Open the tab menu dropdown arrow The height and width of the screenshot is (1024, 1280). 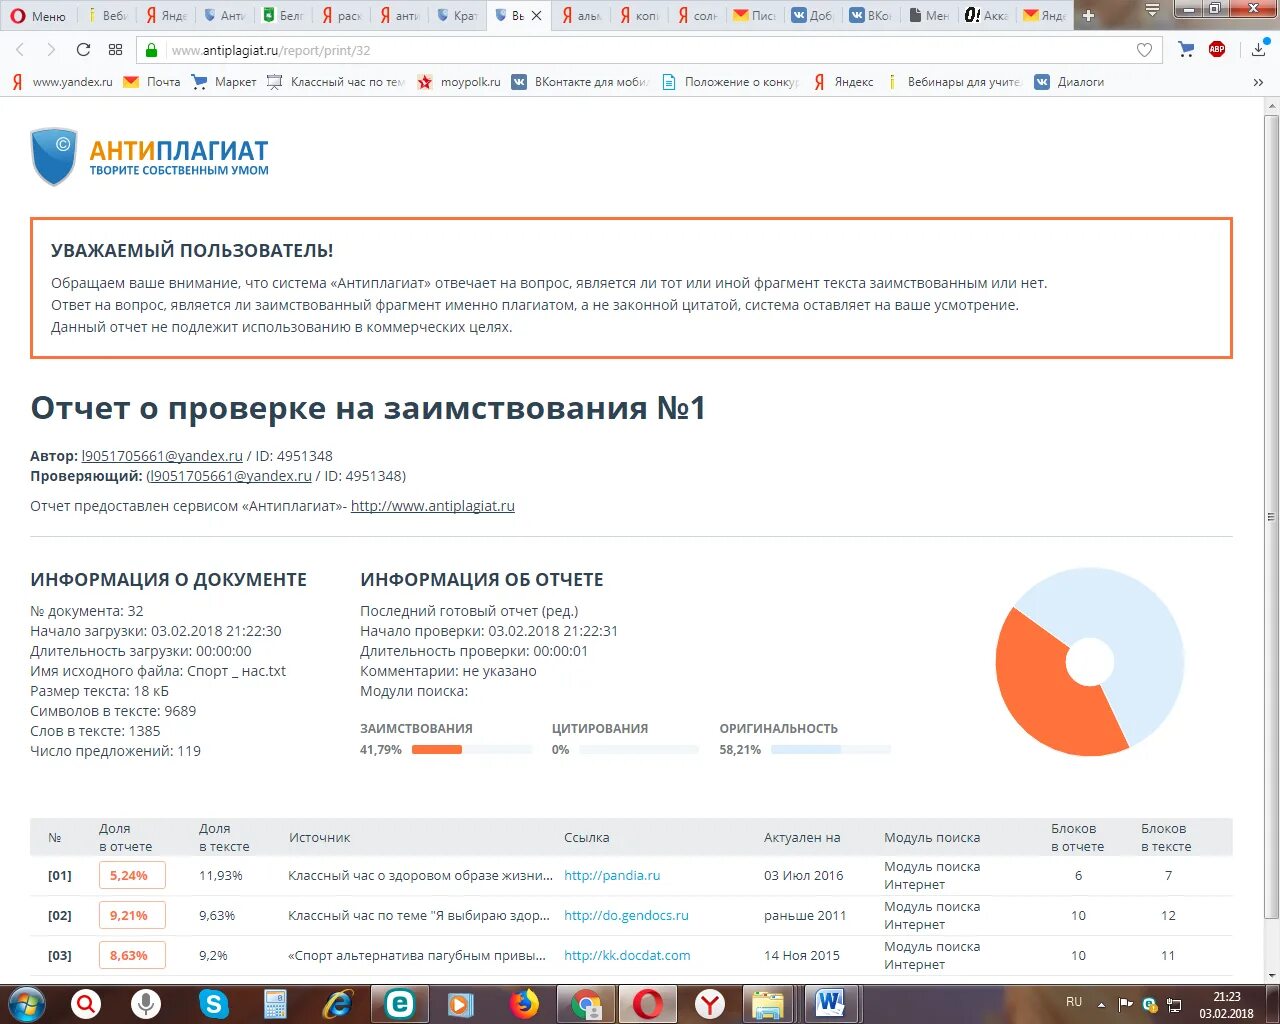point(1153,10)
